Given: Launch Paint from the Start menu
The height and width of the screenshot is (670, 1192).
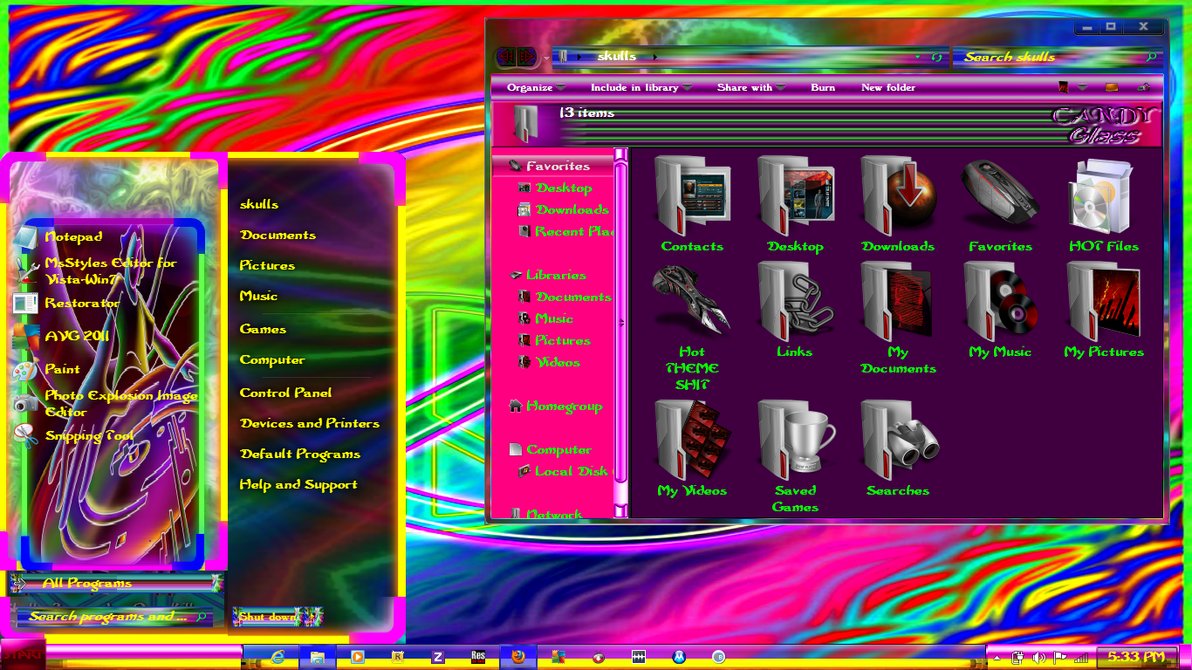Looking at the screenshot, I should (62, 369).
